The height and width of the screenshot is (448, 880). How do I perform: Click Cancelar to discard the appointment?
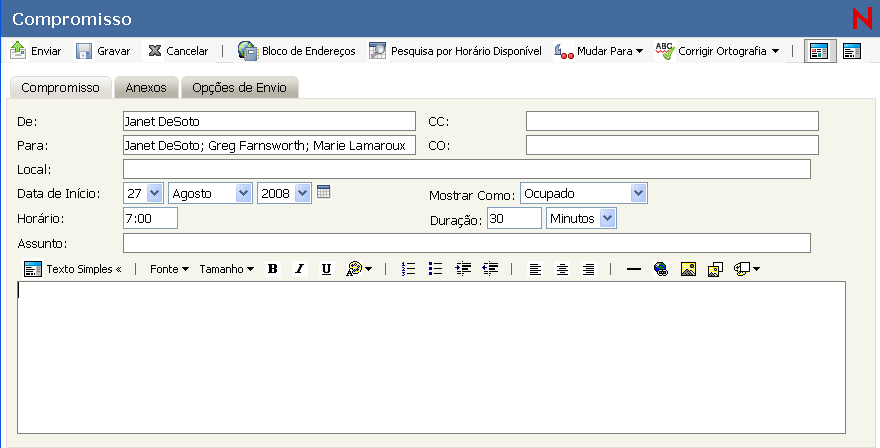(x=178, y=51)
